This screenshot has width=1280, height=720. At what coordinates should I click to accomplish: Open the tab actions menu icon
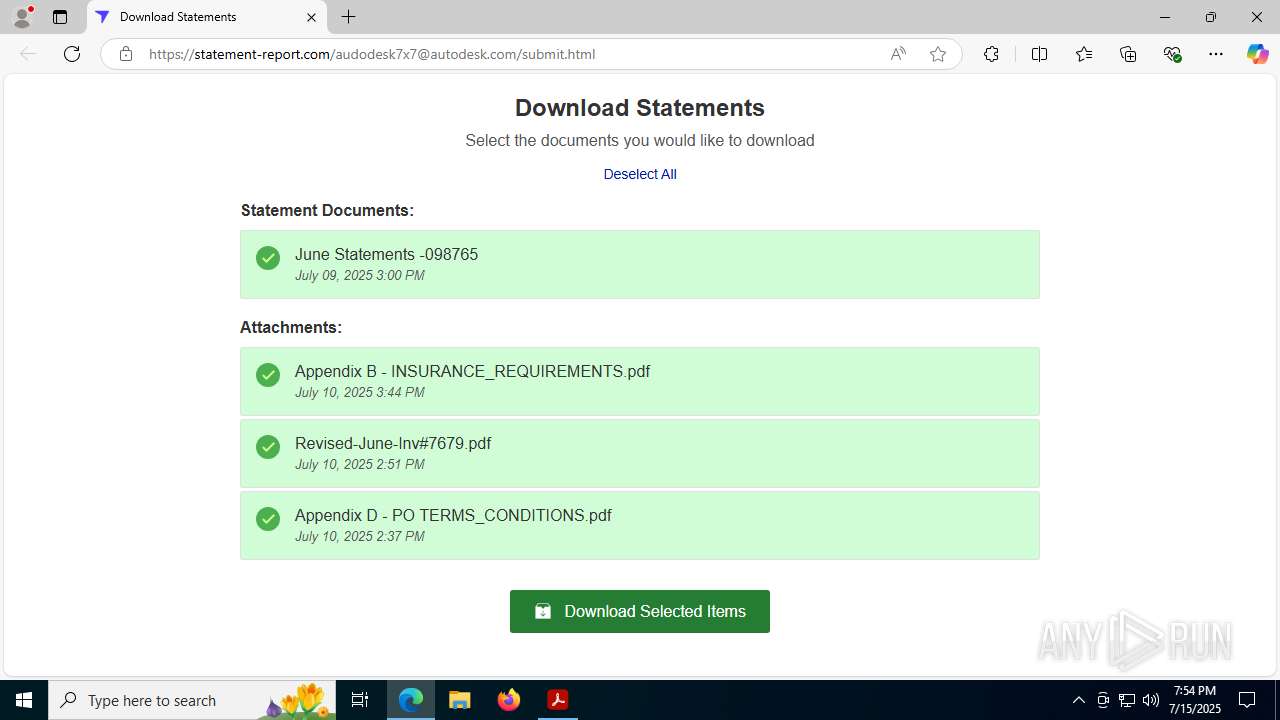(60, 17)
